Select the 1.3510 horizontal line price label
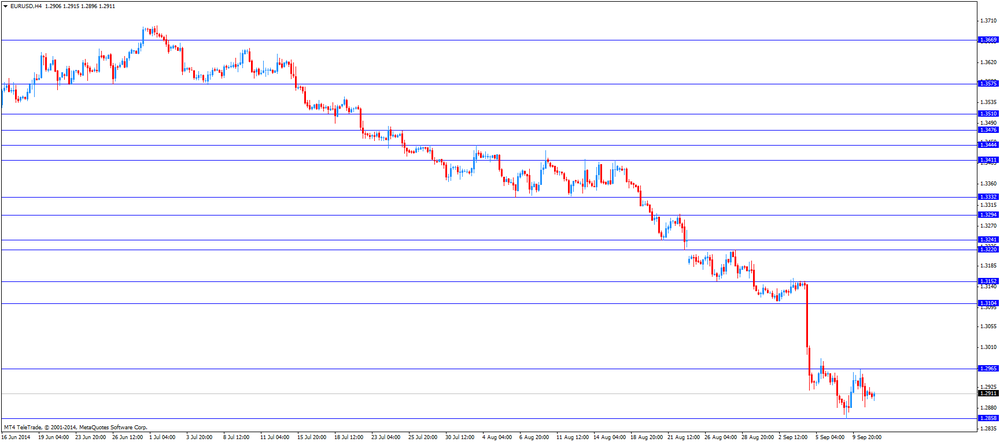The image size is (1000, 442). click(987, 114)
